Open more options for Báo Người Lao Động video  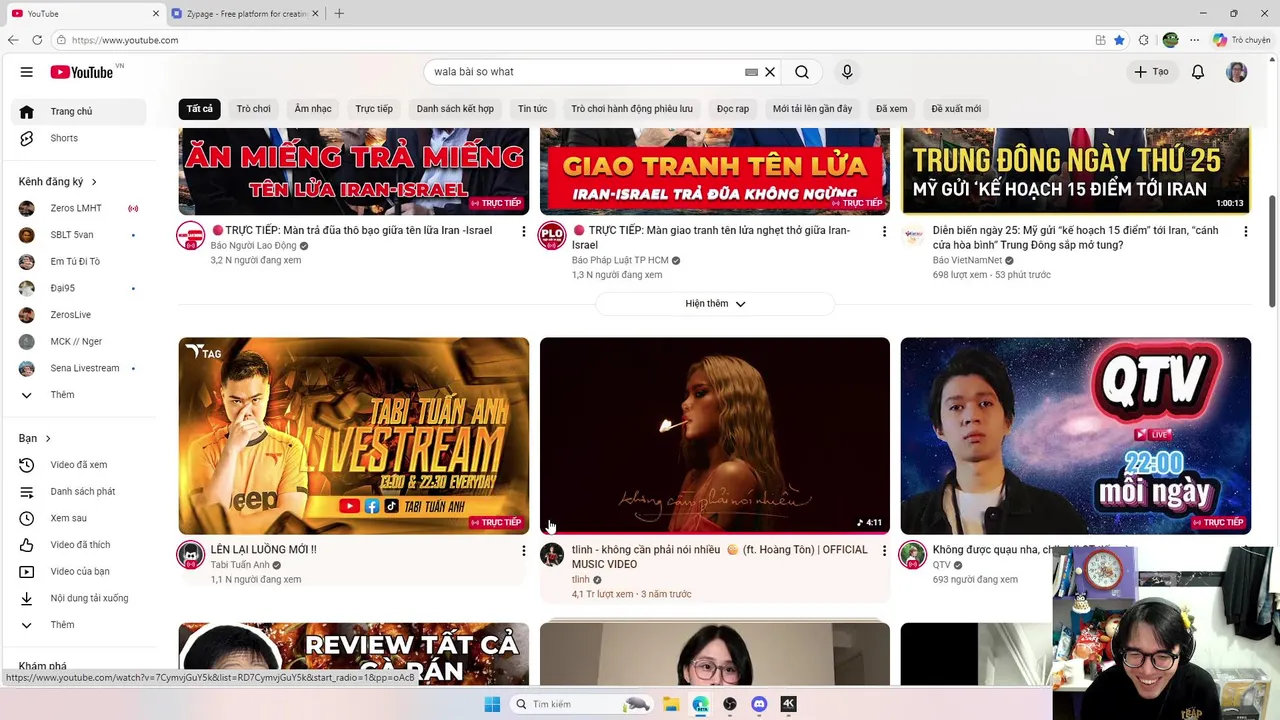tap(523, 231)
